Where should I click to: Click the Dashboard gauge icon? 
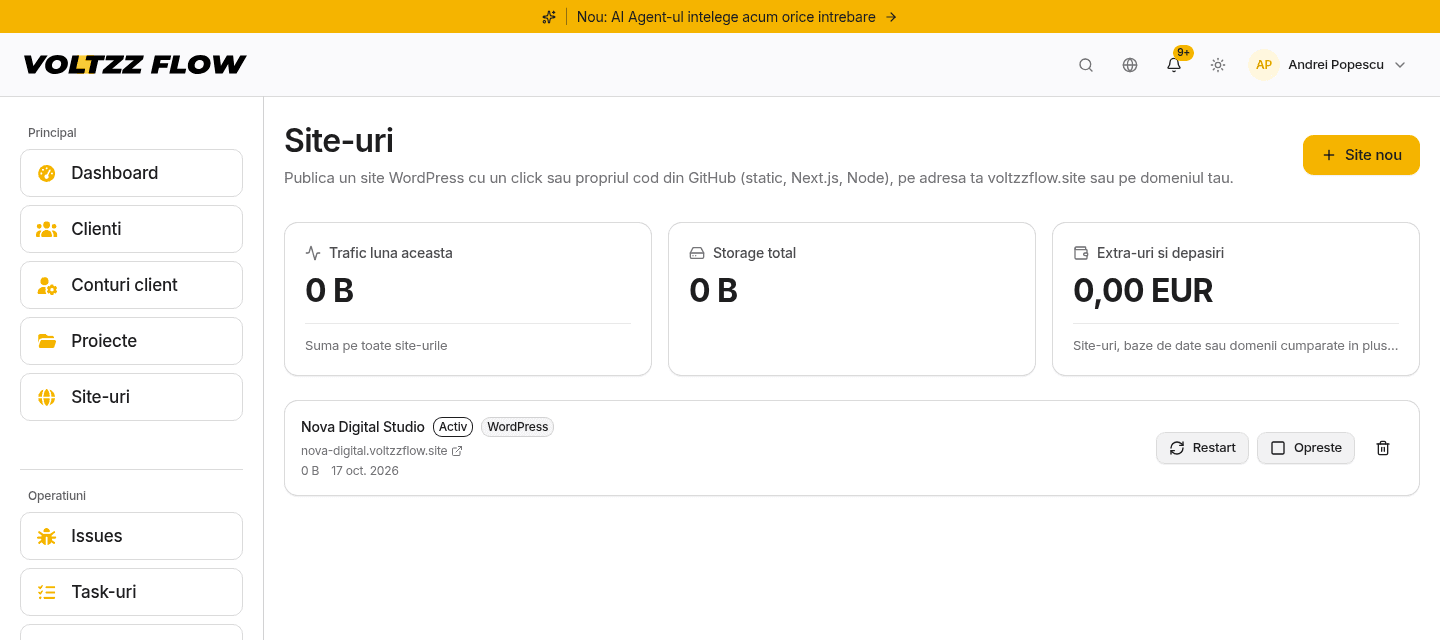(47, 173)
